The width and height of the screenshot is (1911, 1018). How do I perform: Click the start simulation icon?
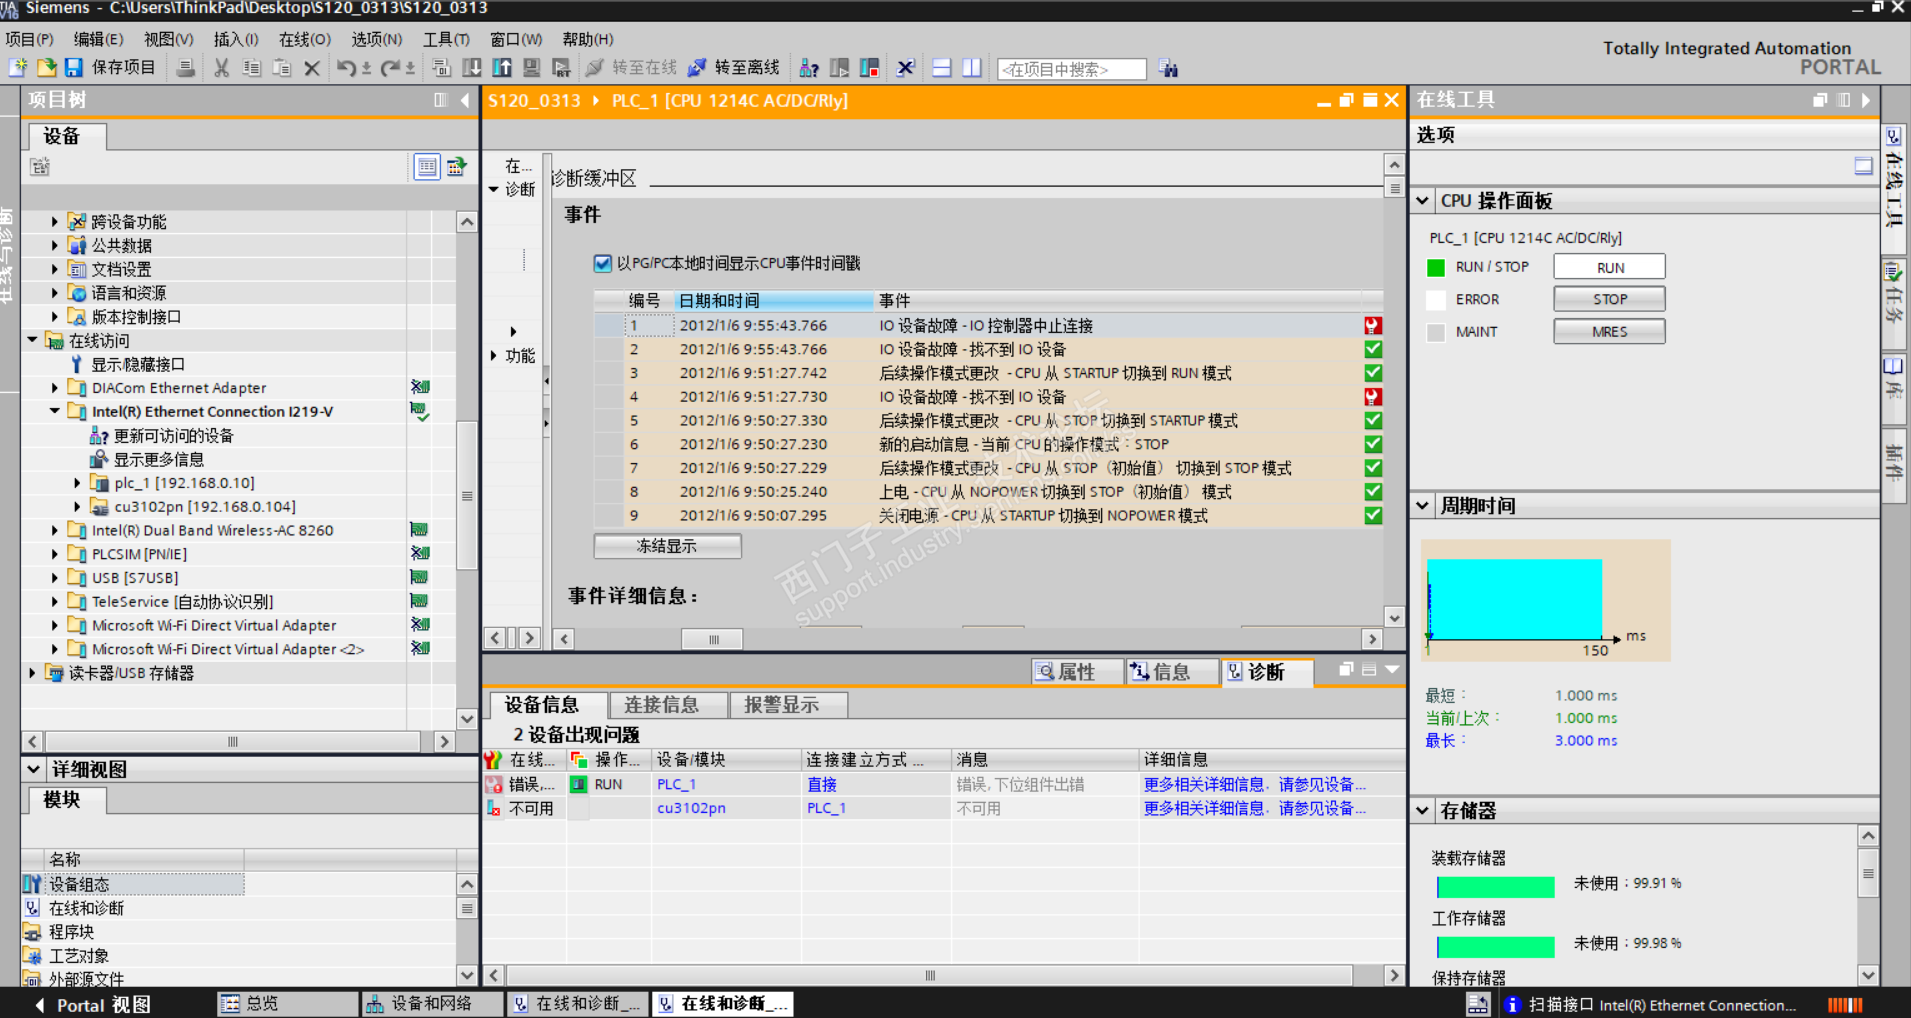click(x=532, y=68)
